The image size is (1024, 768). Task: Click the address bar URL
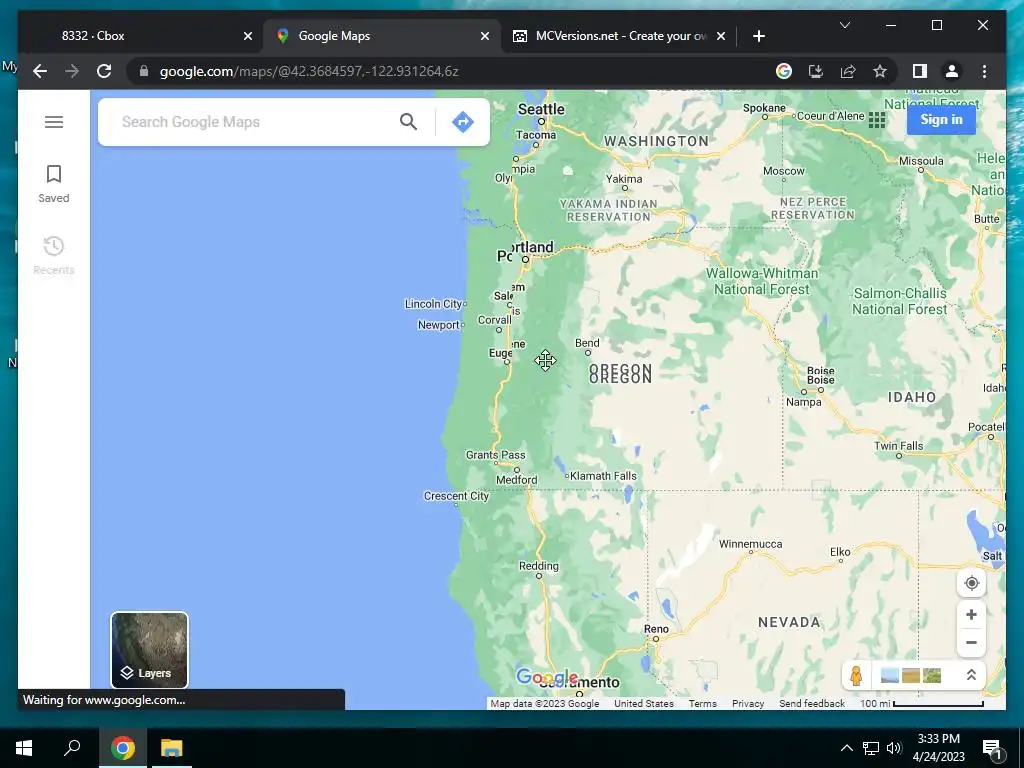tap(309, 71)
